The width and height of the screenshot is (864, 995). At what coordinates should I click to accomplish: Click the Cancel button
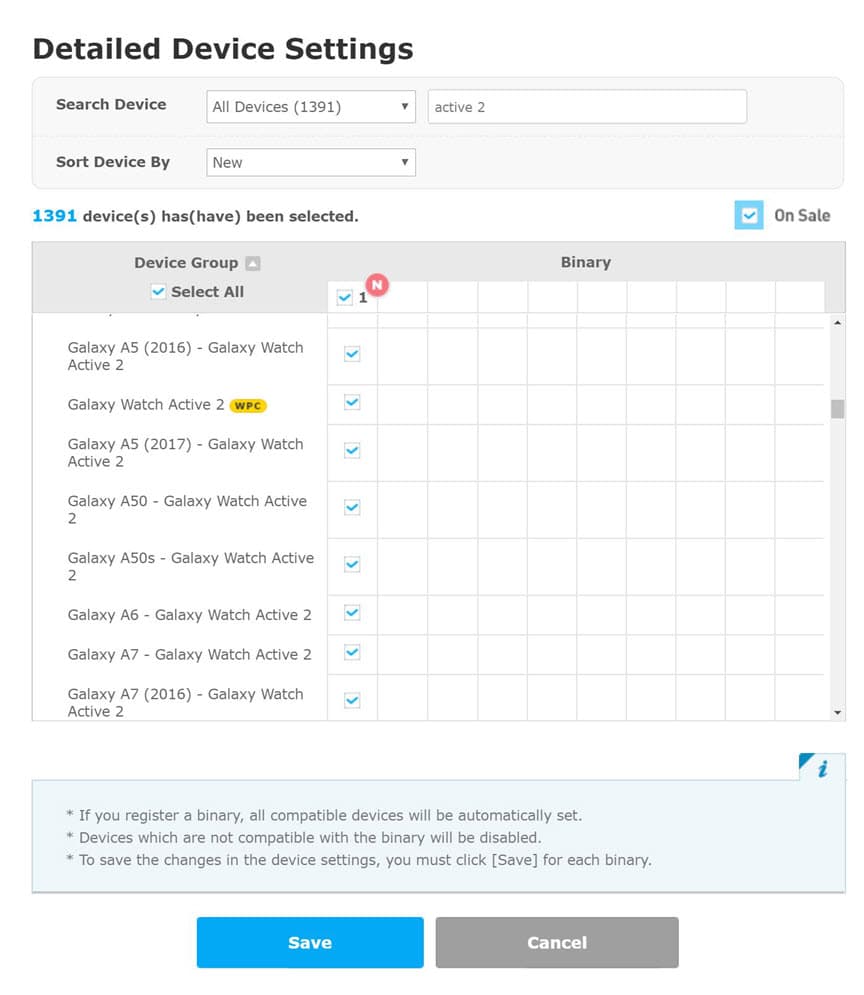[x=557, y=942]
